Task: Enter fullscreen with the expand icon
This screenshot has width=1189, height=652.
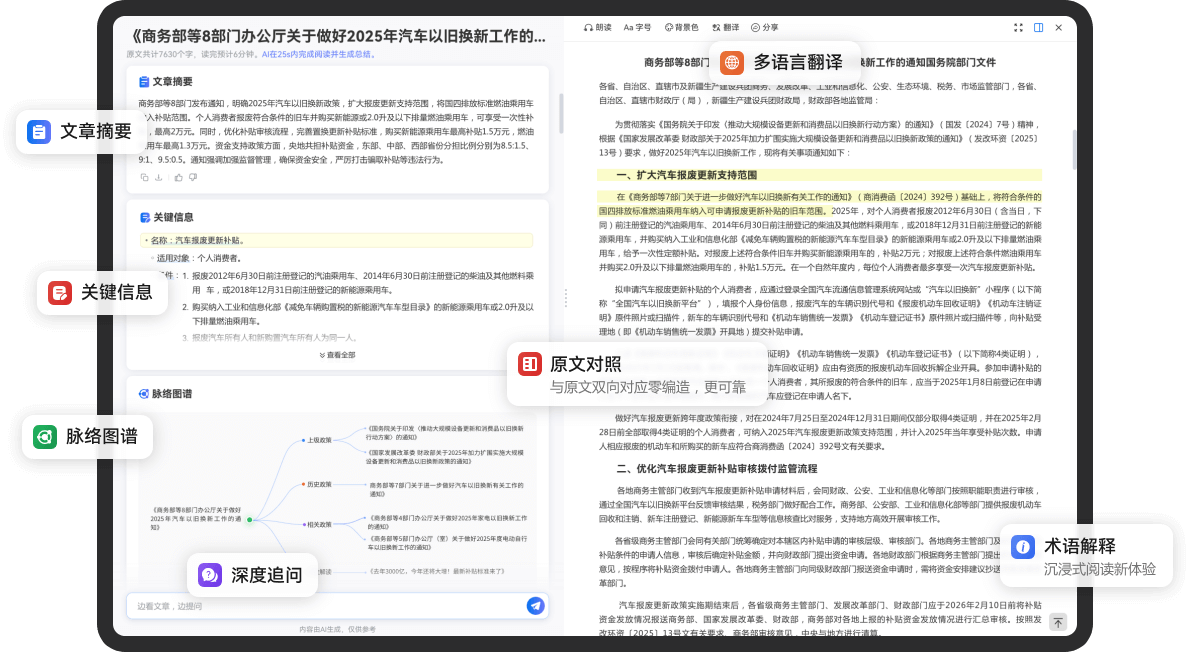Action: (1018, 27)
